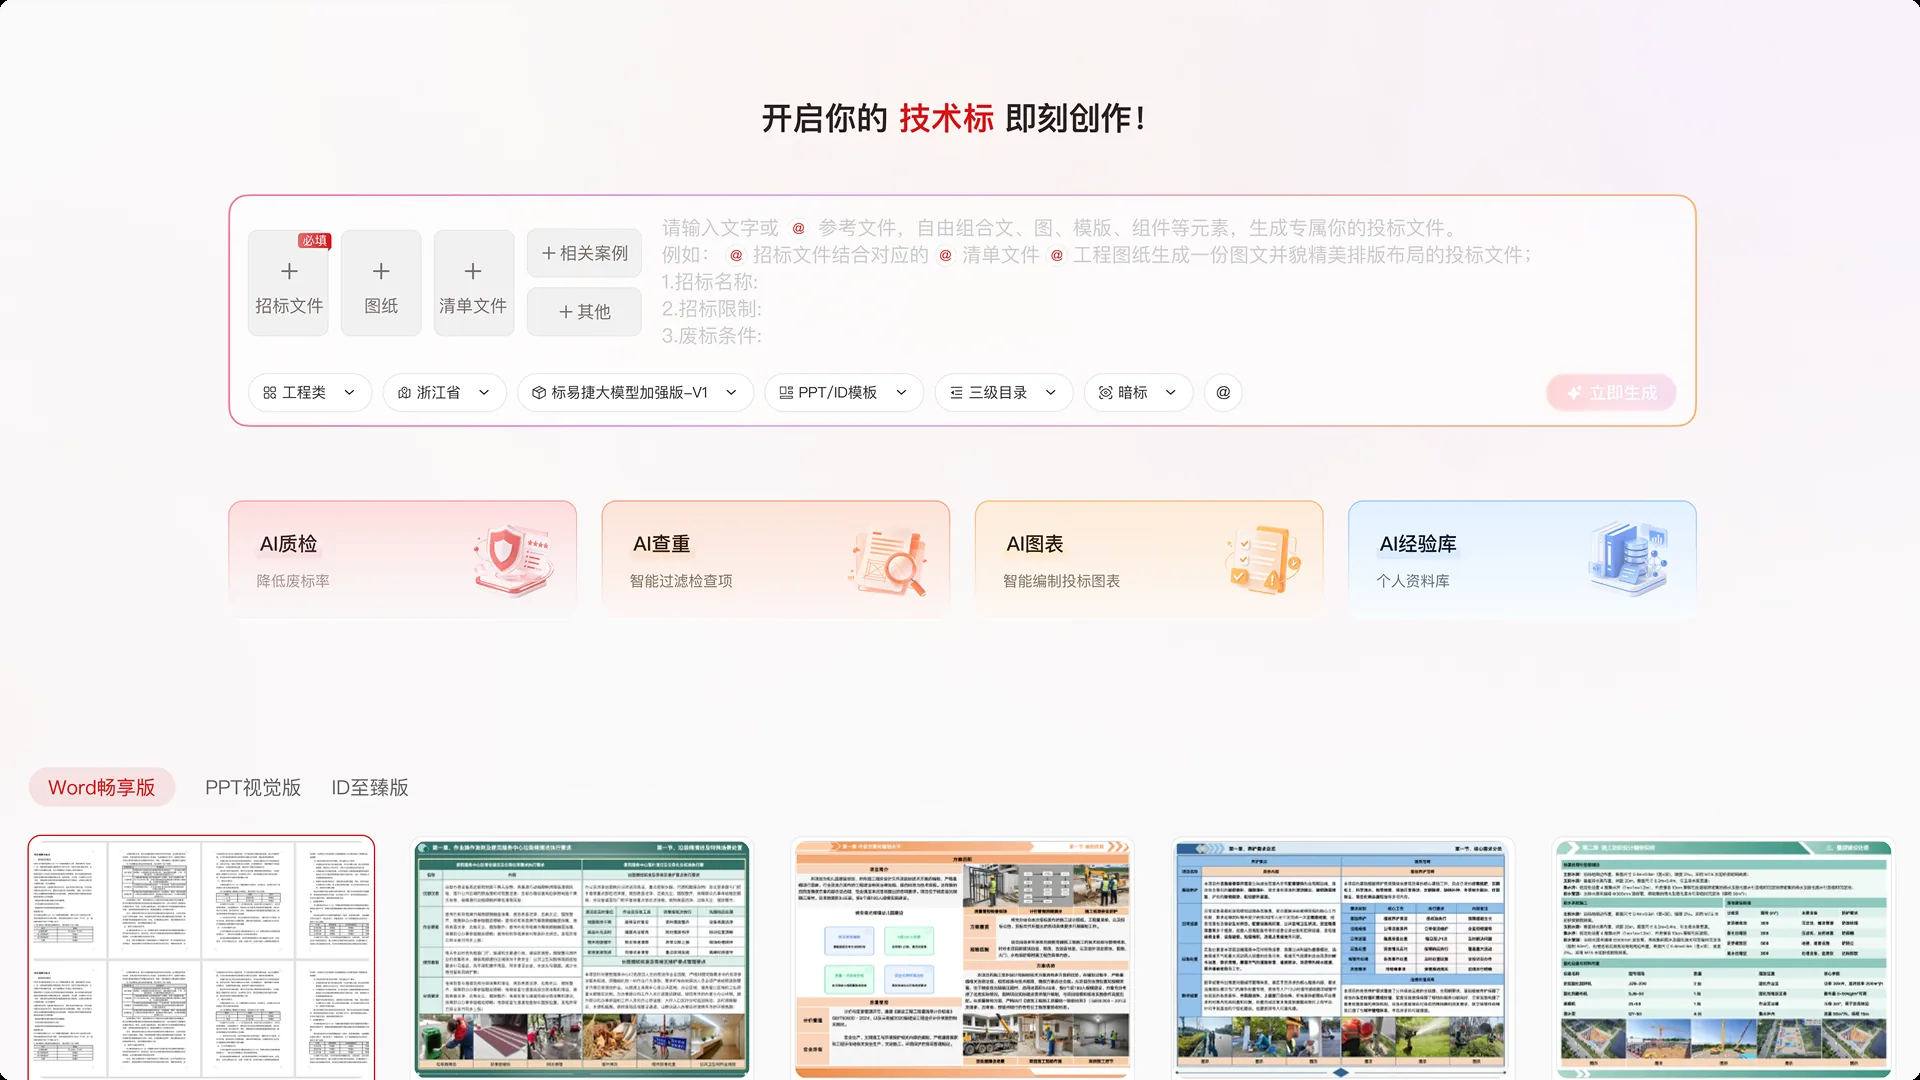
Task: Expand the 暗标 dropdown
Action: 1138,392
